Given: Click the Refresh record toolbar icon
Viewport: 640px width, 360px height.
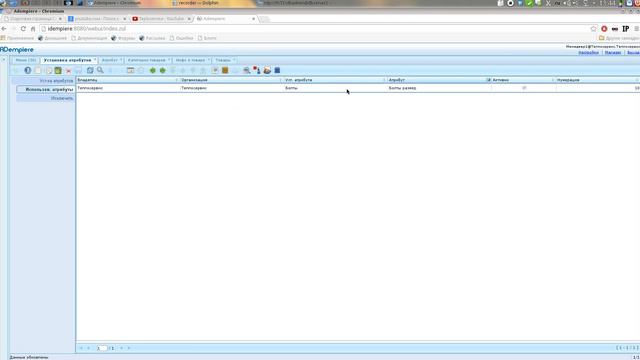Looking at the screenshot, I should [x=90, y=70].
